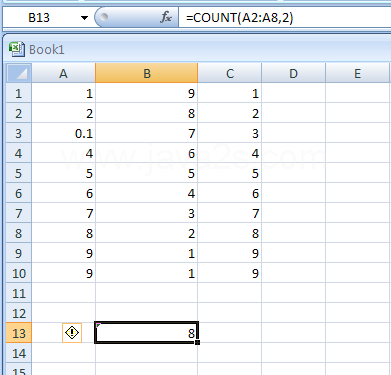
Task: Click the Insert Function fx icon
Action: (166, 17)
